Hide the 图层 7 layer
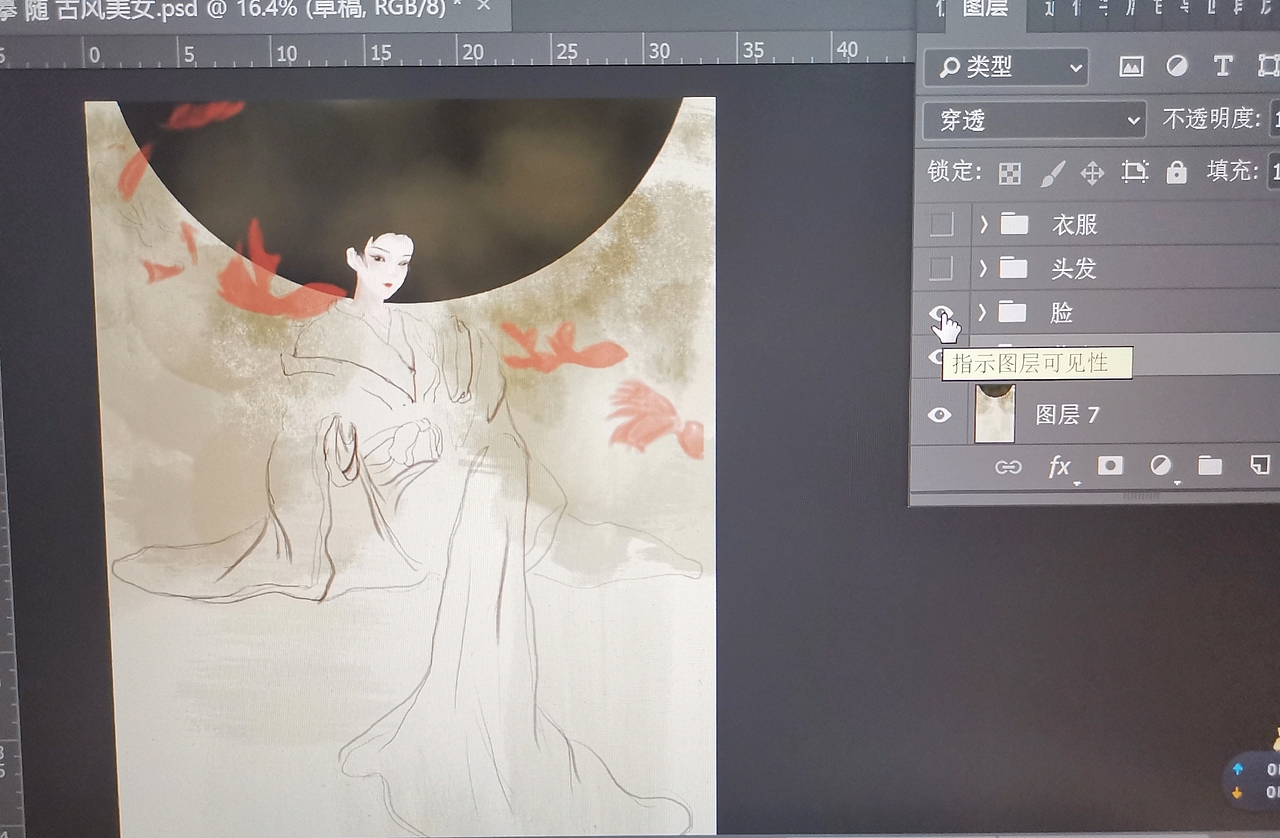1280x838 pixels. (940, 413)
